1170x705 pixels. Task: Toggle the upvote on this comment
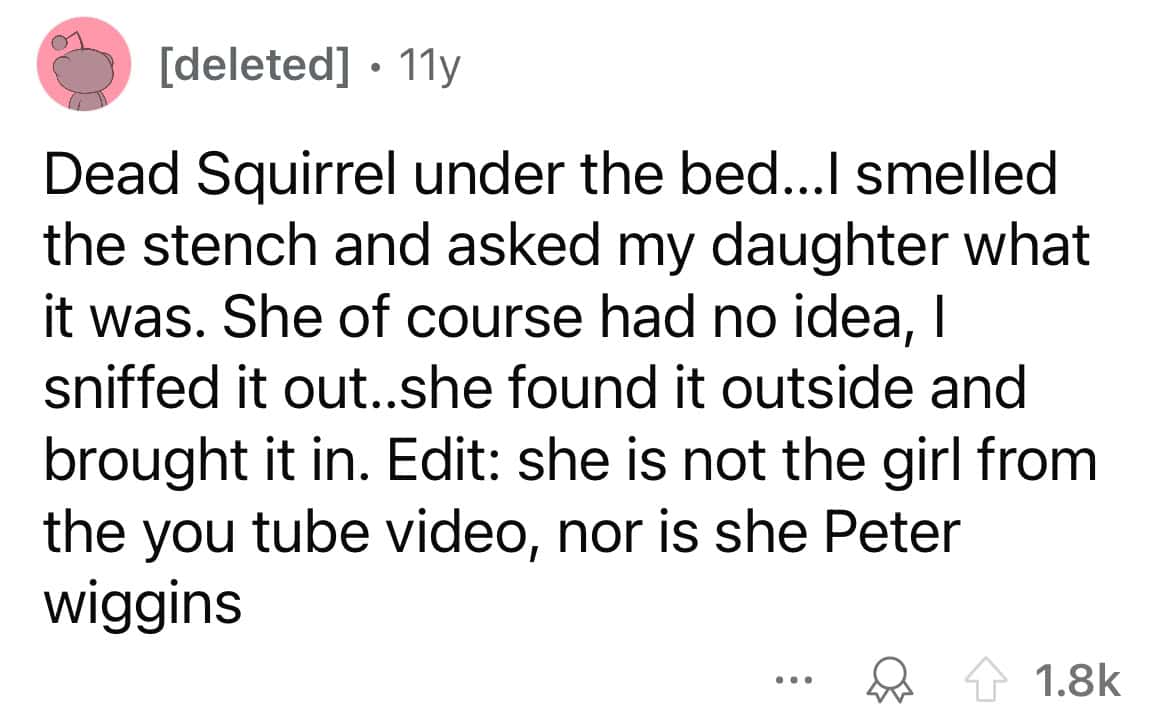pyautogui.click(x=985, y=680)
